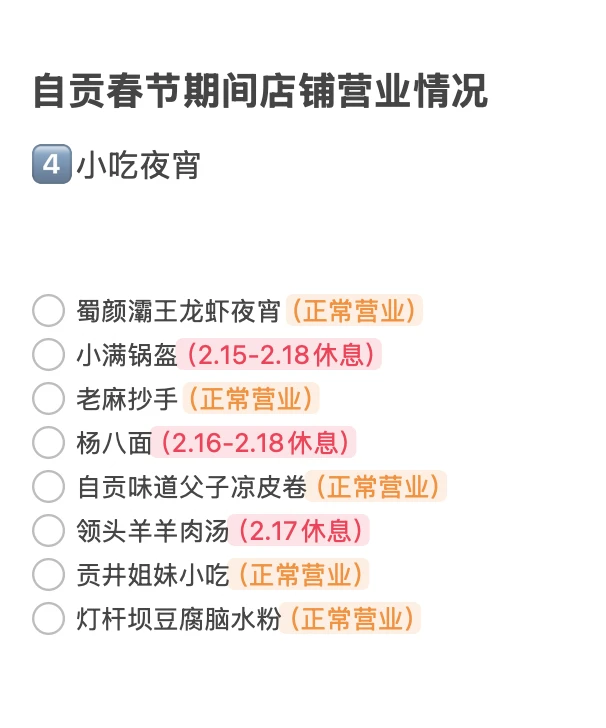Click the title 自贡春节期间店铺营业情况
Image resolution: width=606 pixels, height=728 pixels.
tap(260, 91)
